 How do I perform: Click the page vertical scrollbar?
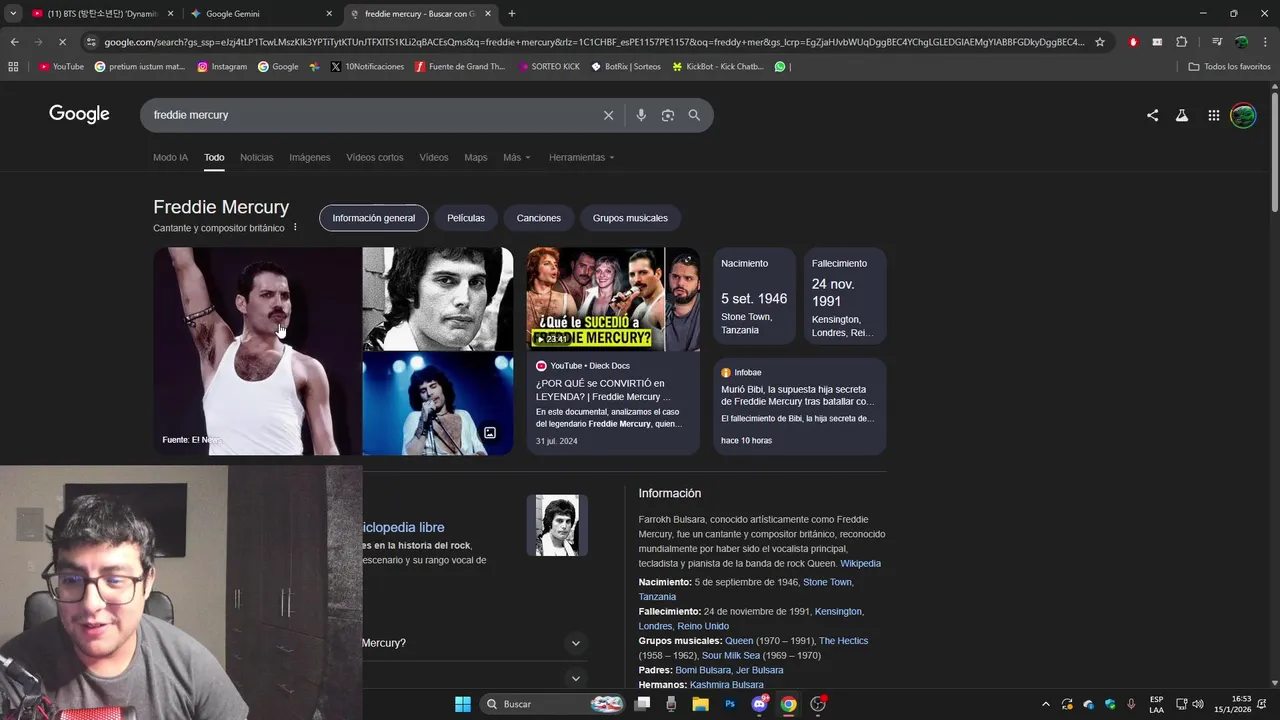pyautogui.click(x=1274, y=150)
